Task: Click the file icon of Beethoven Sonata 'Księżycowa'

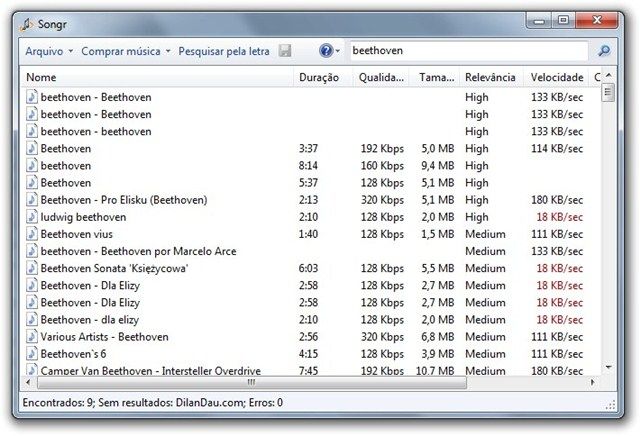Action: 32,268
